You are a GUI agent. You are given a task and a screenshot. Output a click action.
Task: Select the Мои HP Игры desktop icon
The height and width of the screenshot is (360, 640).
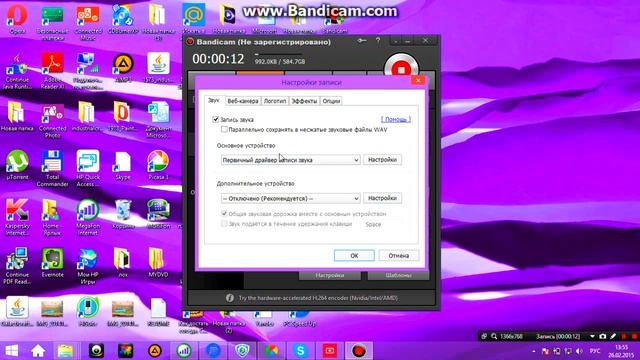[88, 266]
